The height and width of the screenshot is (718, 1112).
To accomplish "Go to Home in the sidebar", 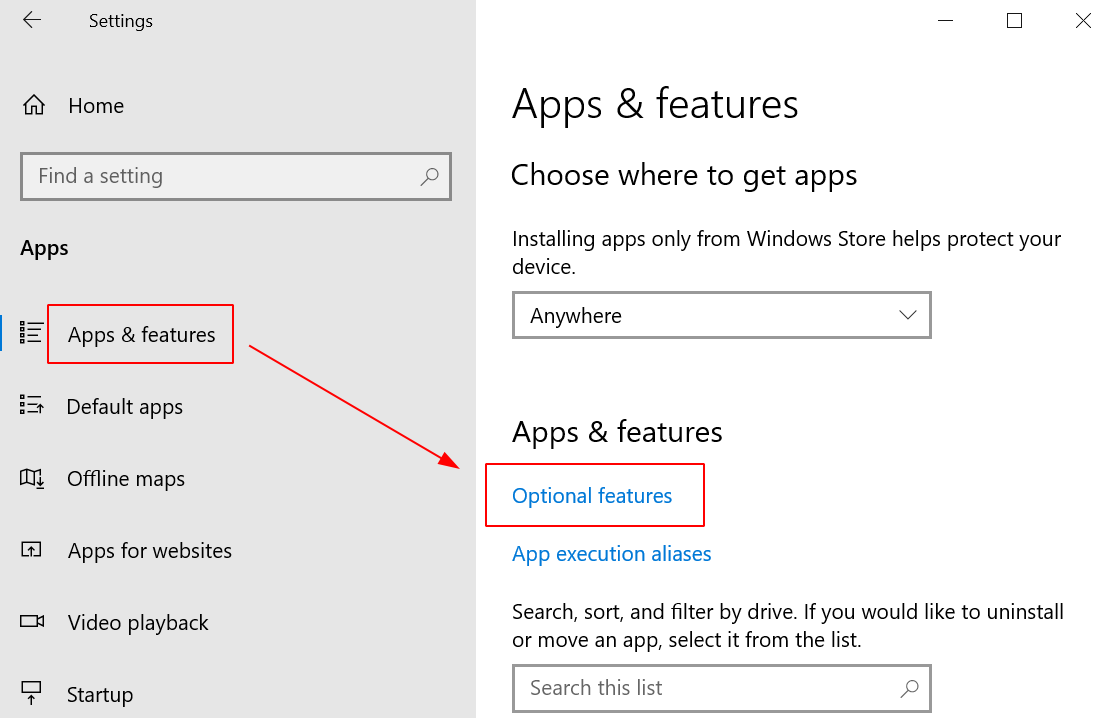I will click(x=96, y=106).
